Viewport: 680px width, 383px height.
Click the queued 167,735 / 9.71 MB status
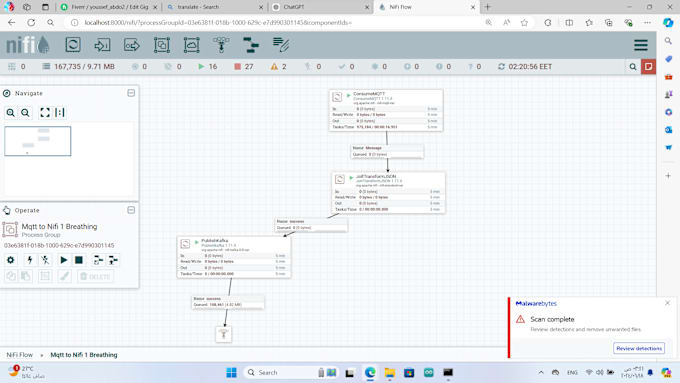(x=79, y=67)
